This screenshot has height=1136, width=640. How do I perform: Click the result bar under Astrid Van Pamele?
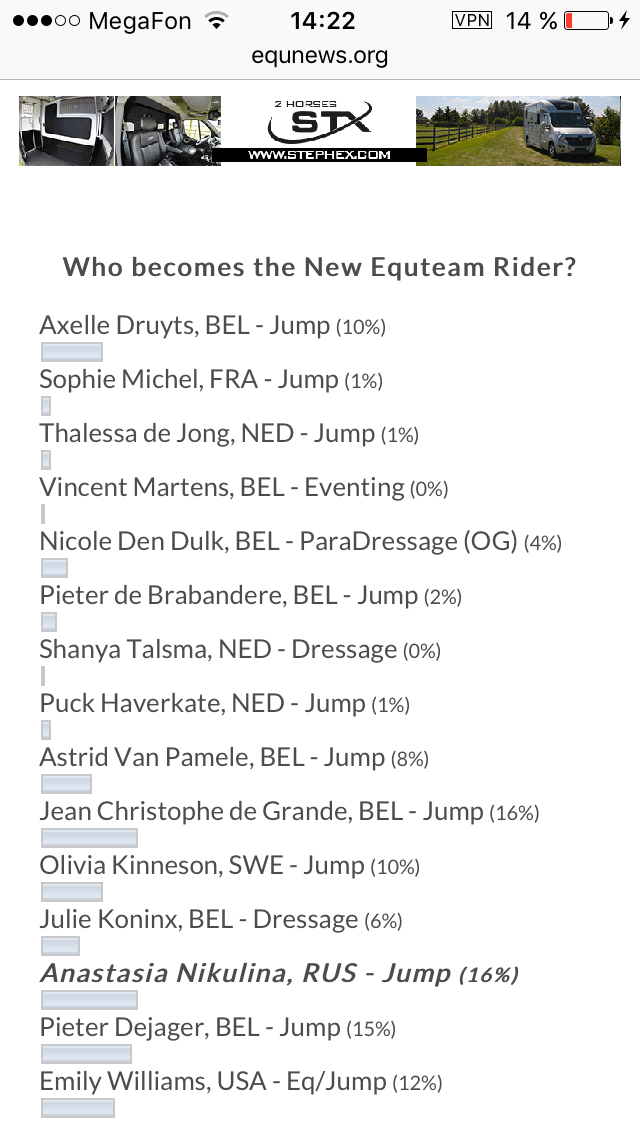(66, 784)
